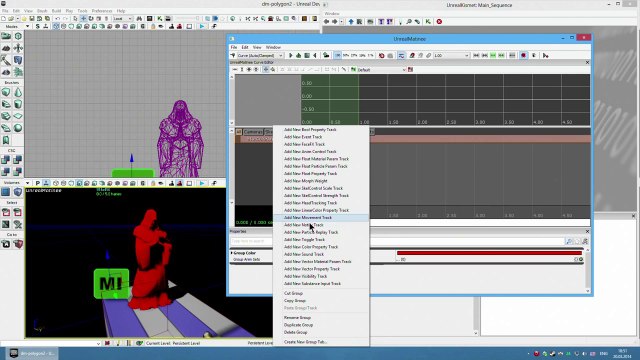The image size is (640, 360).
Task: Choose Add New Toggle Track
Action: click(x=321, y=240)
